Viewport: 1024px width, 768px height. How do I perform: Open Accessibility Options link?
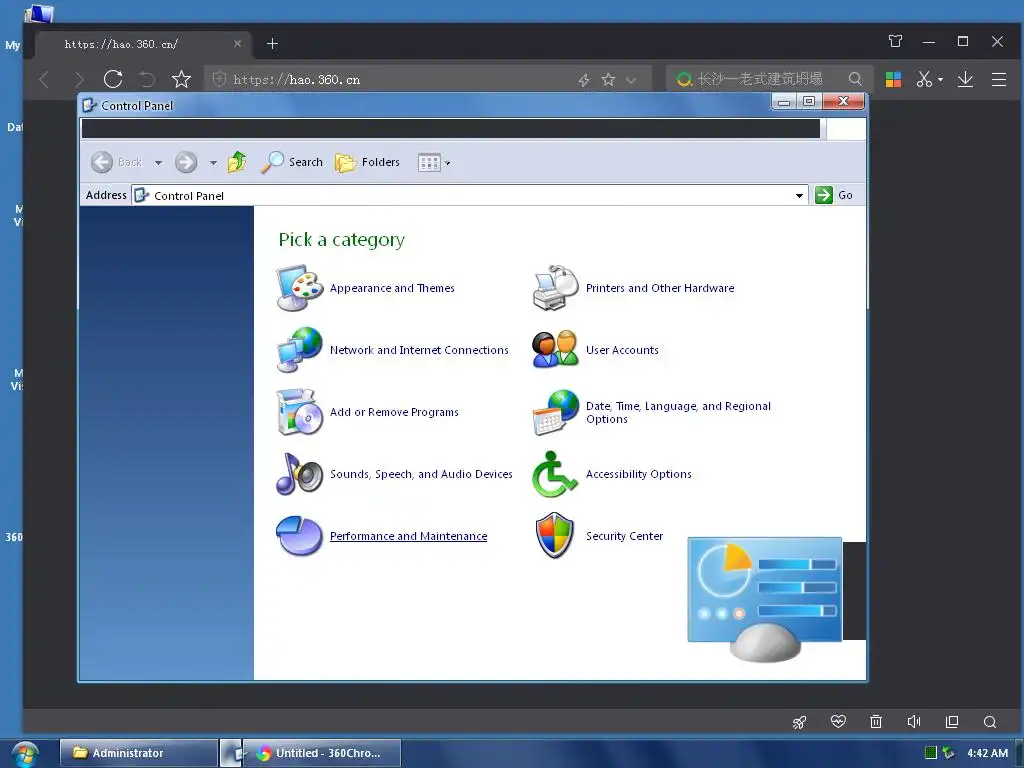pos(638,474)
